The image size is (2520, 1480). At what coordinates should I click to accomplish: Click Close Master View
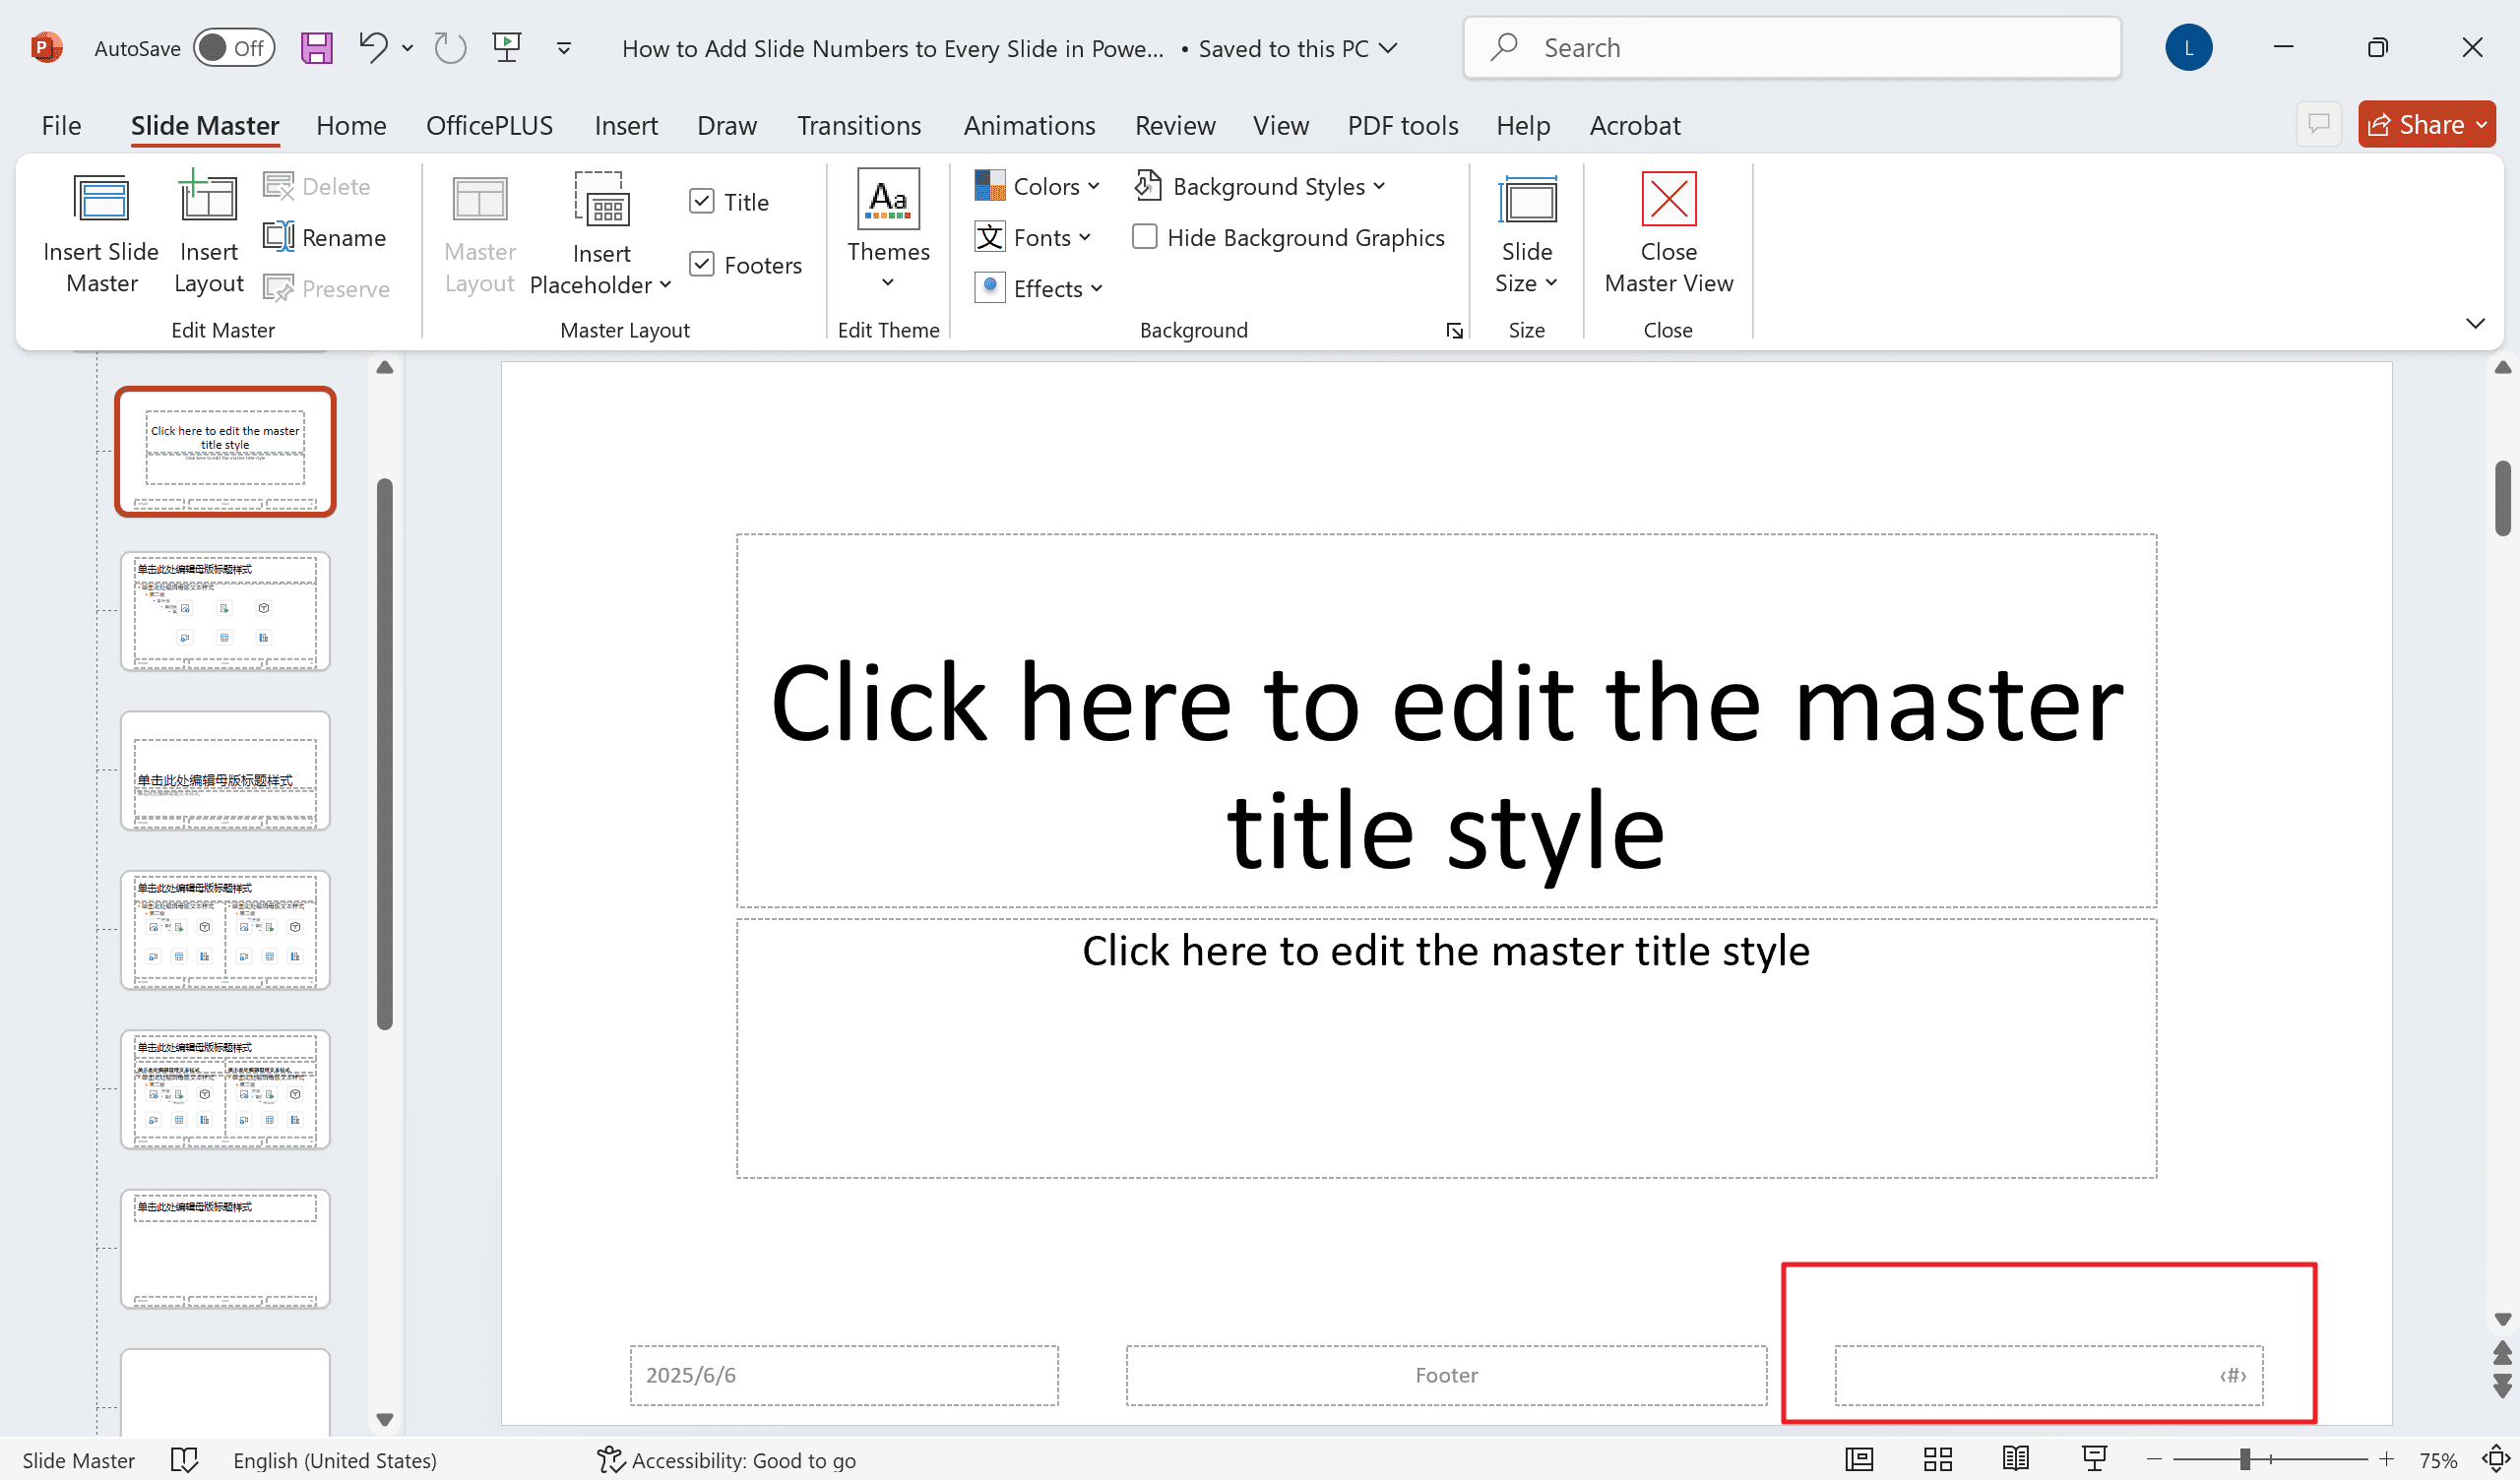coord(1668,233)
